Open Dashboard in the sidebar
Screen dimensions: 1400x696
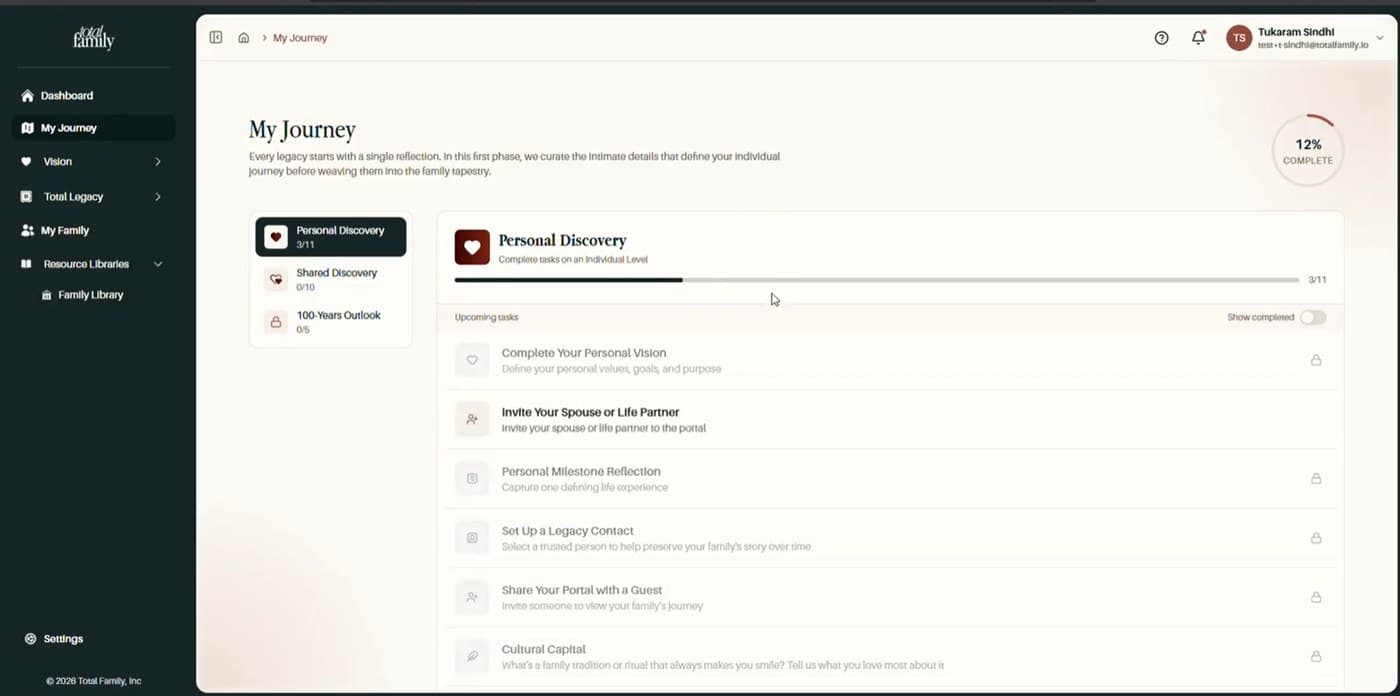coord(93,96)
